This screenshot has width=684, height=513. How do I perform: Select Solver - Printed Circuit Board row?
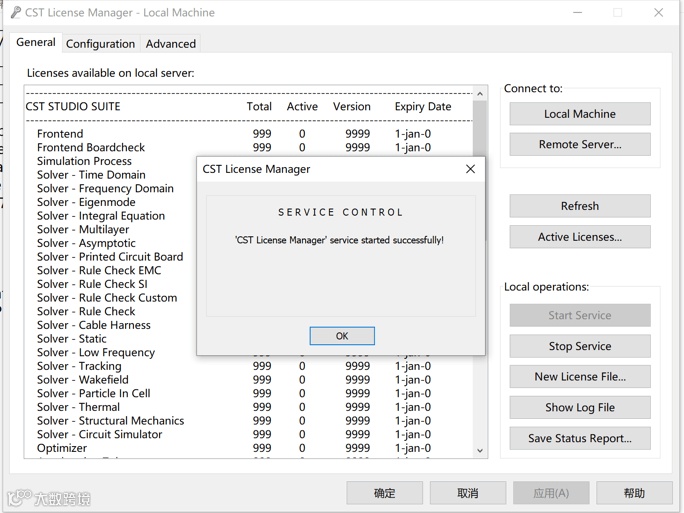coord(111,257)
